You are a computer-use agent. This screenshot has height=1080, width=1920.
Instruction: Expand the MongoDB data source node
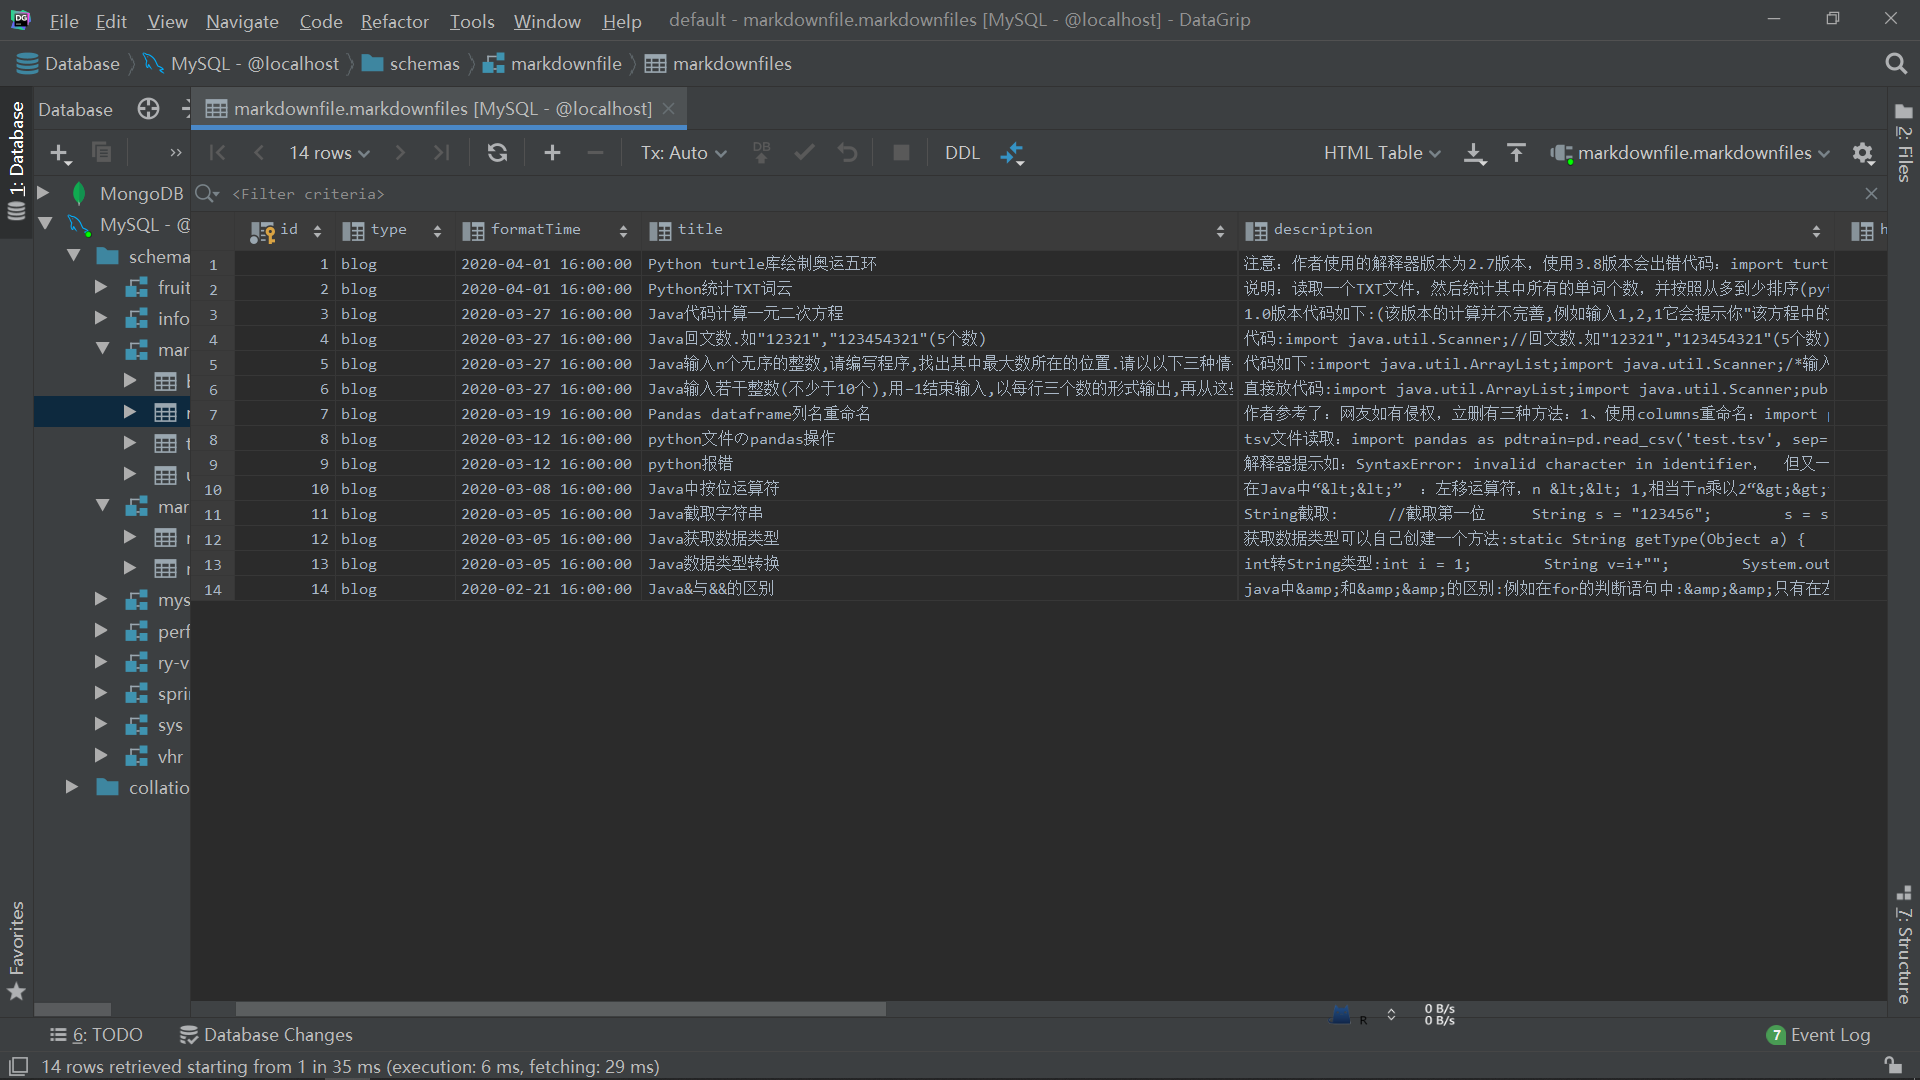coord(44,192)
